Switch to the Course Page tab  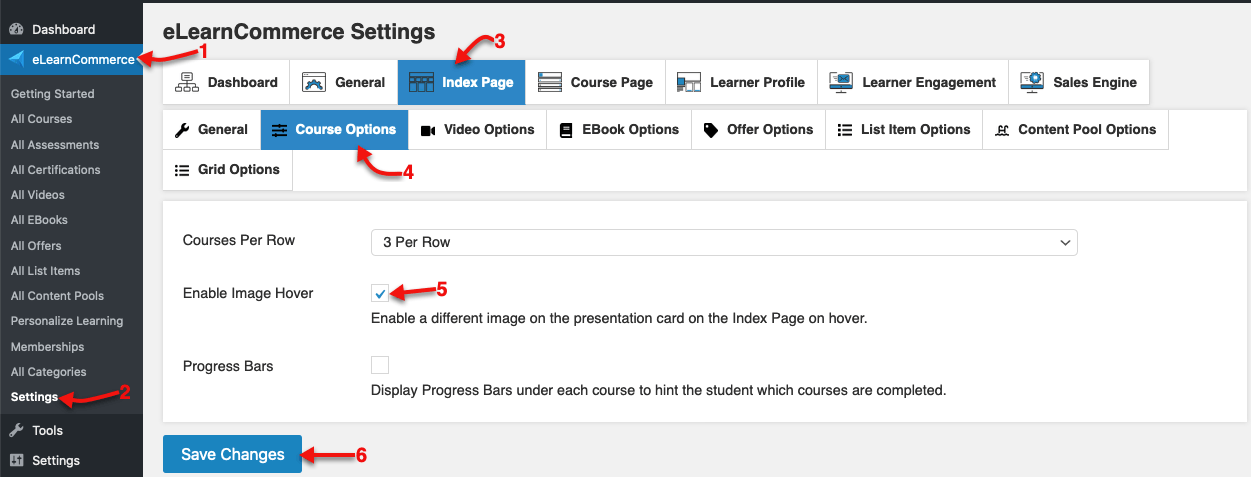(594, 82)
